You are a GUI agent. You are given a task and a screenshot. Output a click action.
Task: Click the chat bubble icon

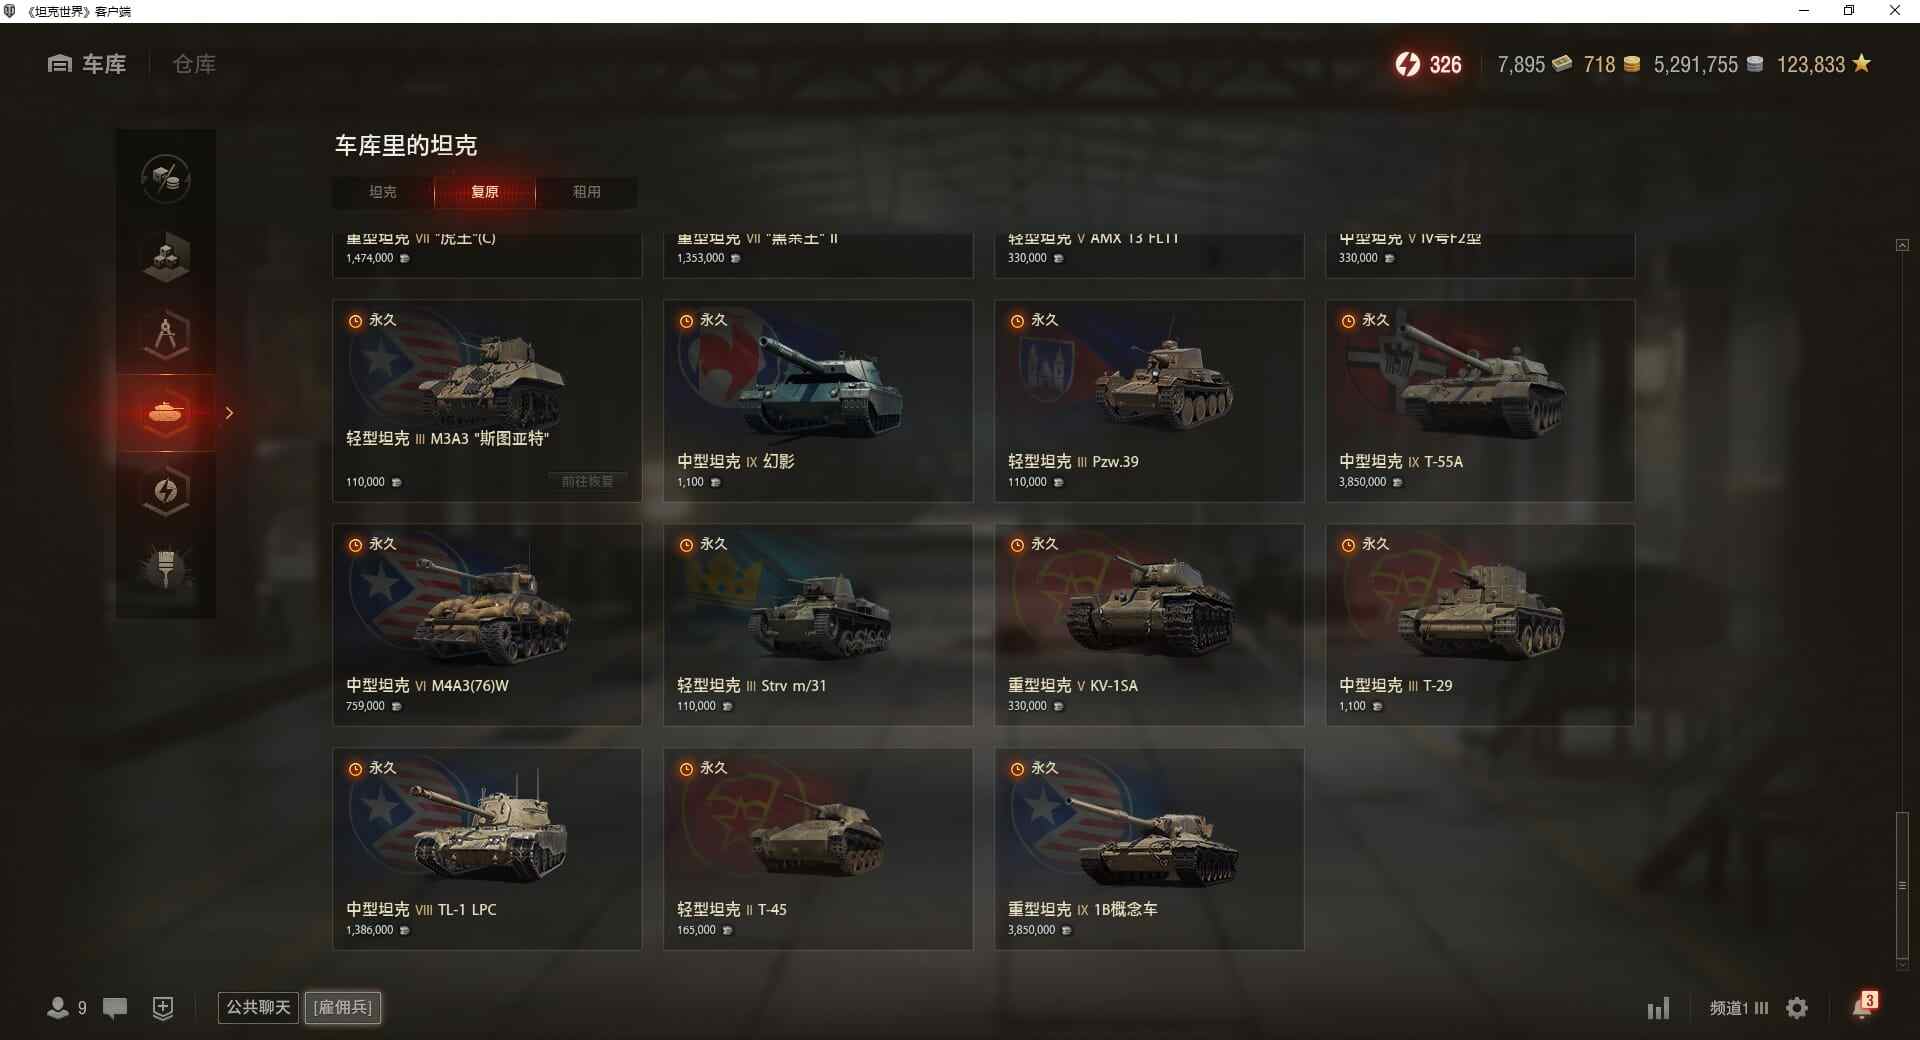[x=115, y=1008]
